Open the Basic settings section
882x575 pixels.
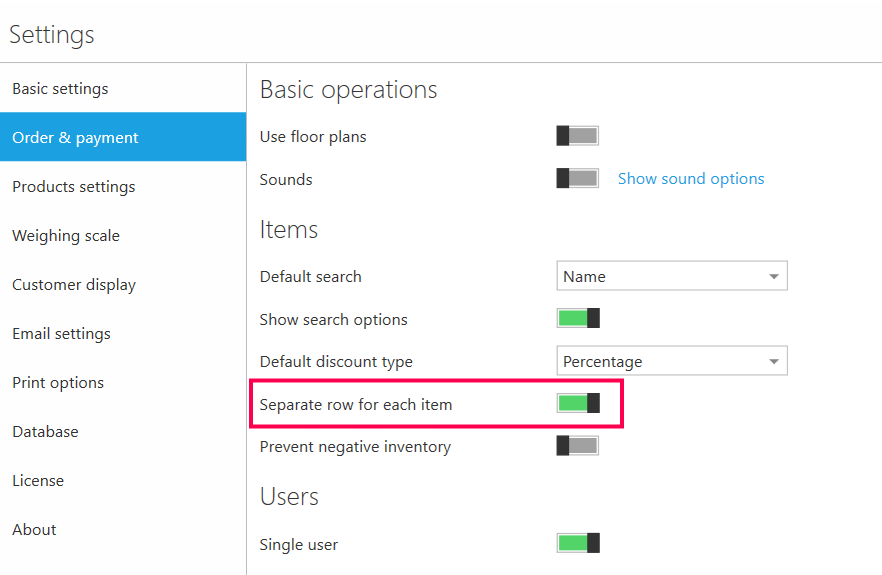60,89
